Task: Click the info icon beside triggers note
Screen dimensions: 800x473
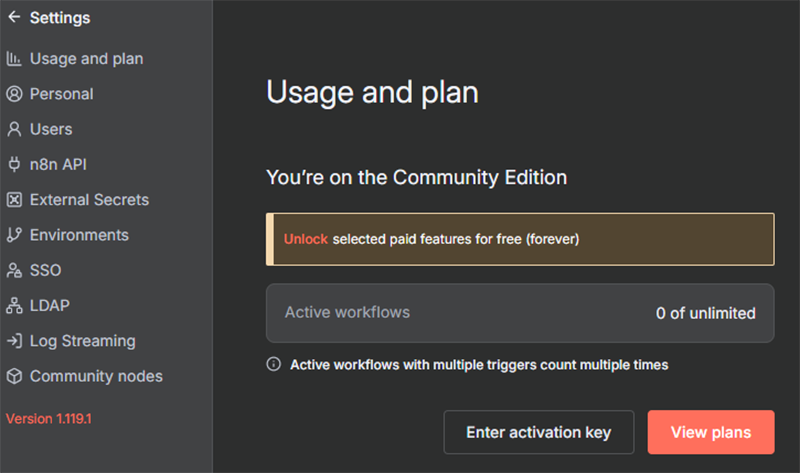Action: click(x=273, y=364)
